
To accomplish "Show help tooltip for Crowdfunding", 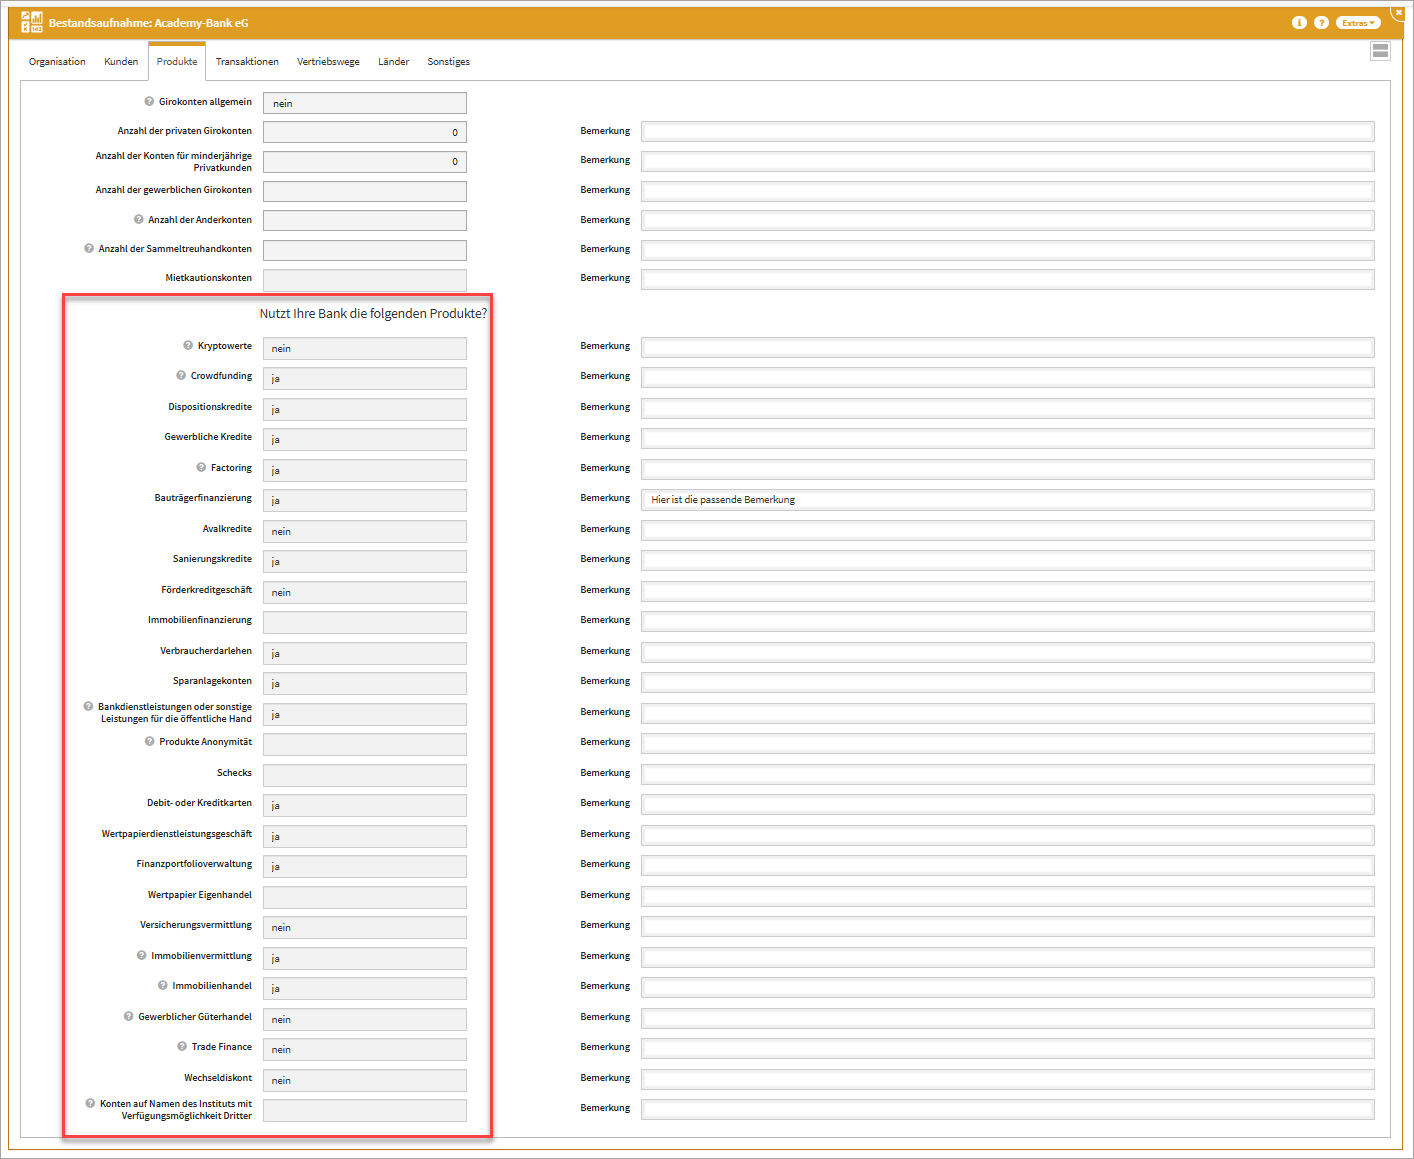I will [181, 376].
